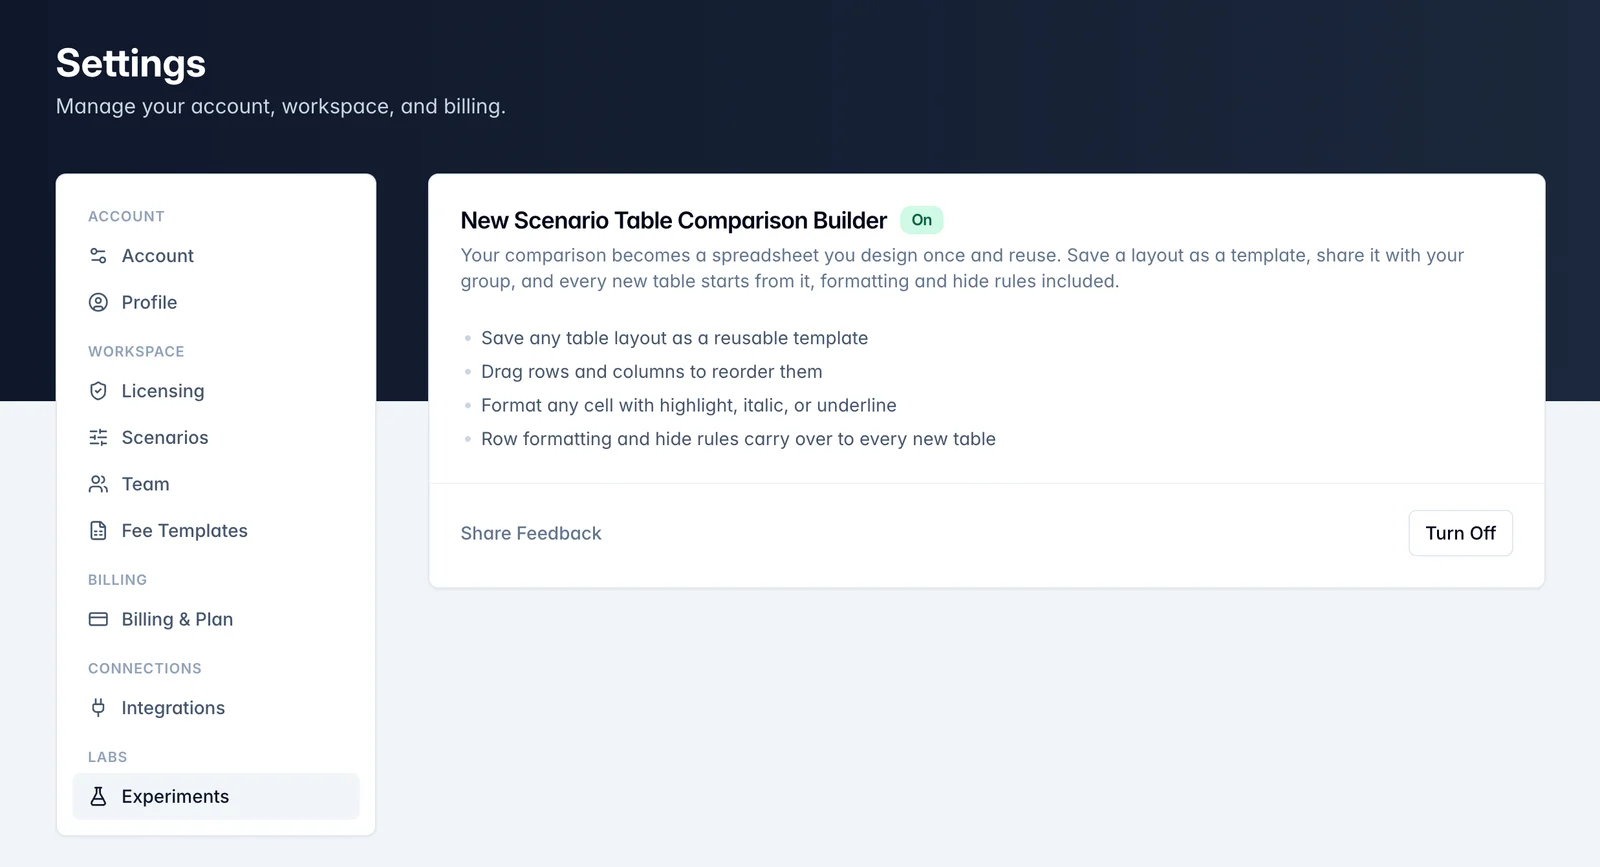
Task: Click the Profile user-circle icon
Action: [98, 302]
